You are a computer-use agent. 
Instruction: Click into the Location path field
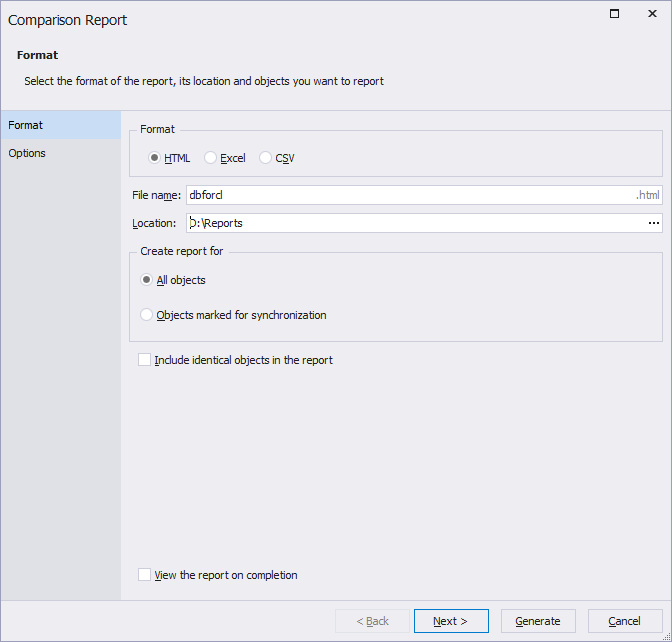point(400,223)
